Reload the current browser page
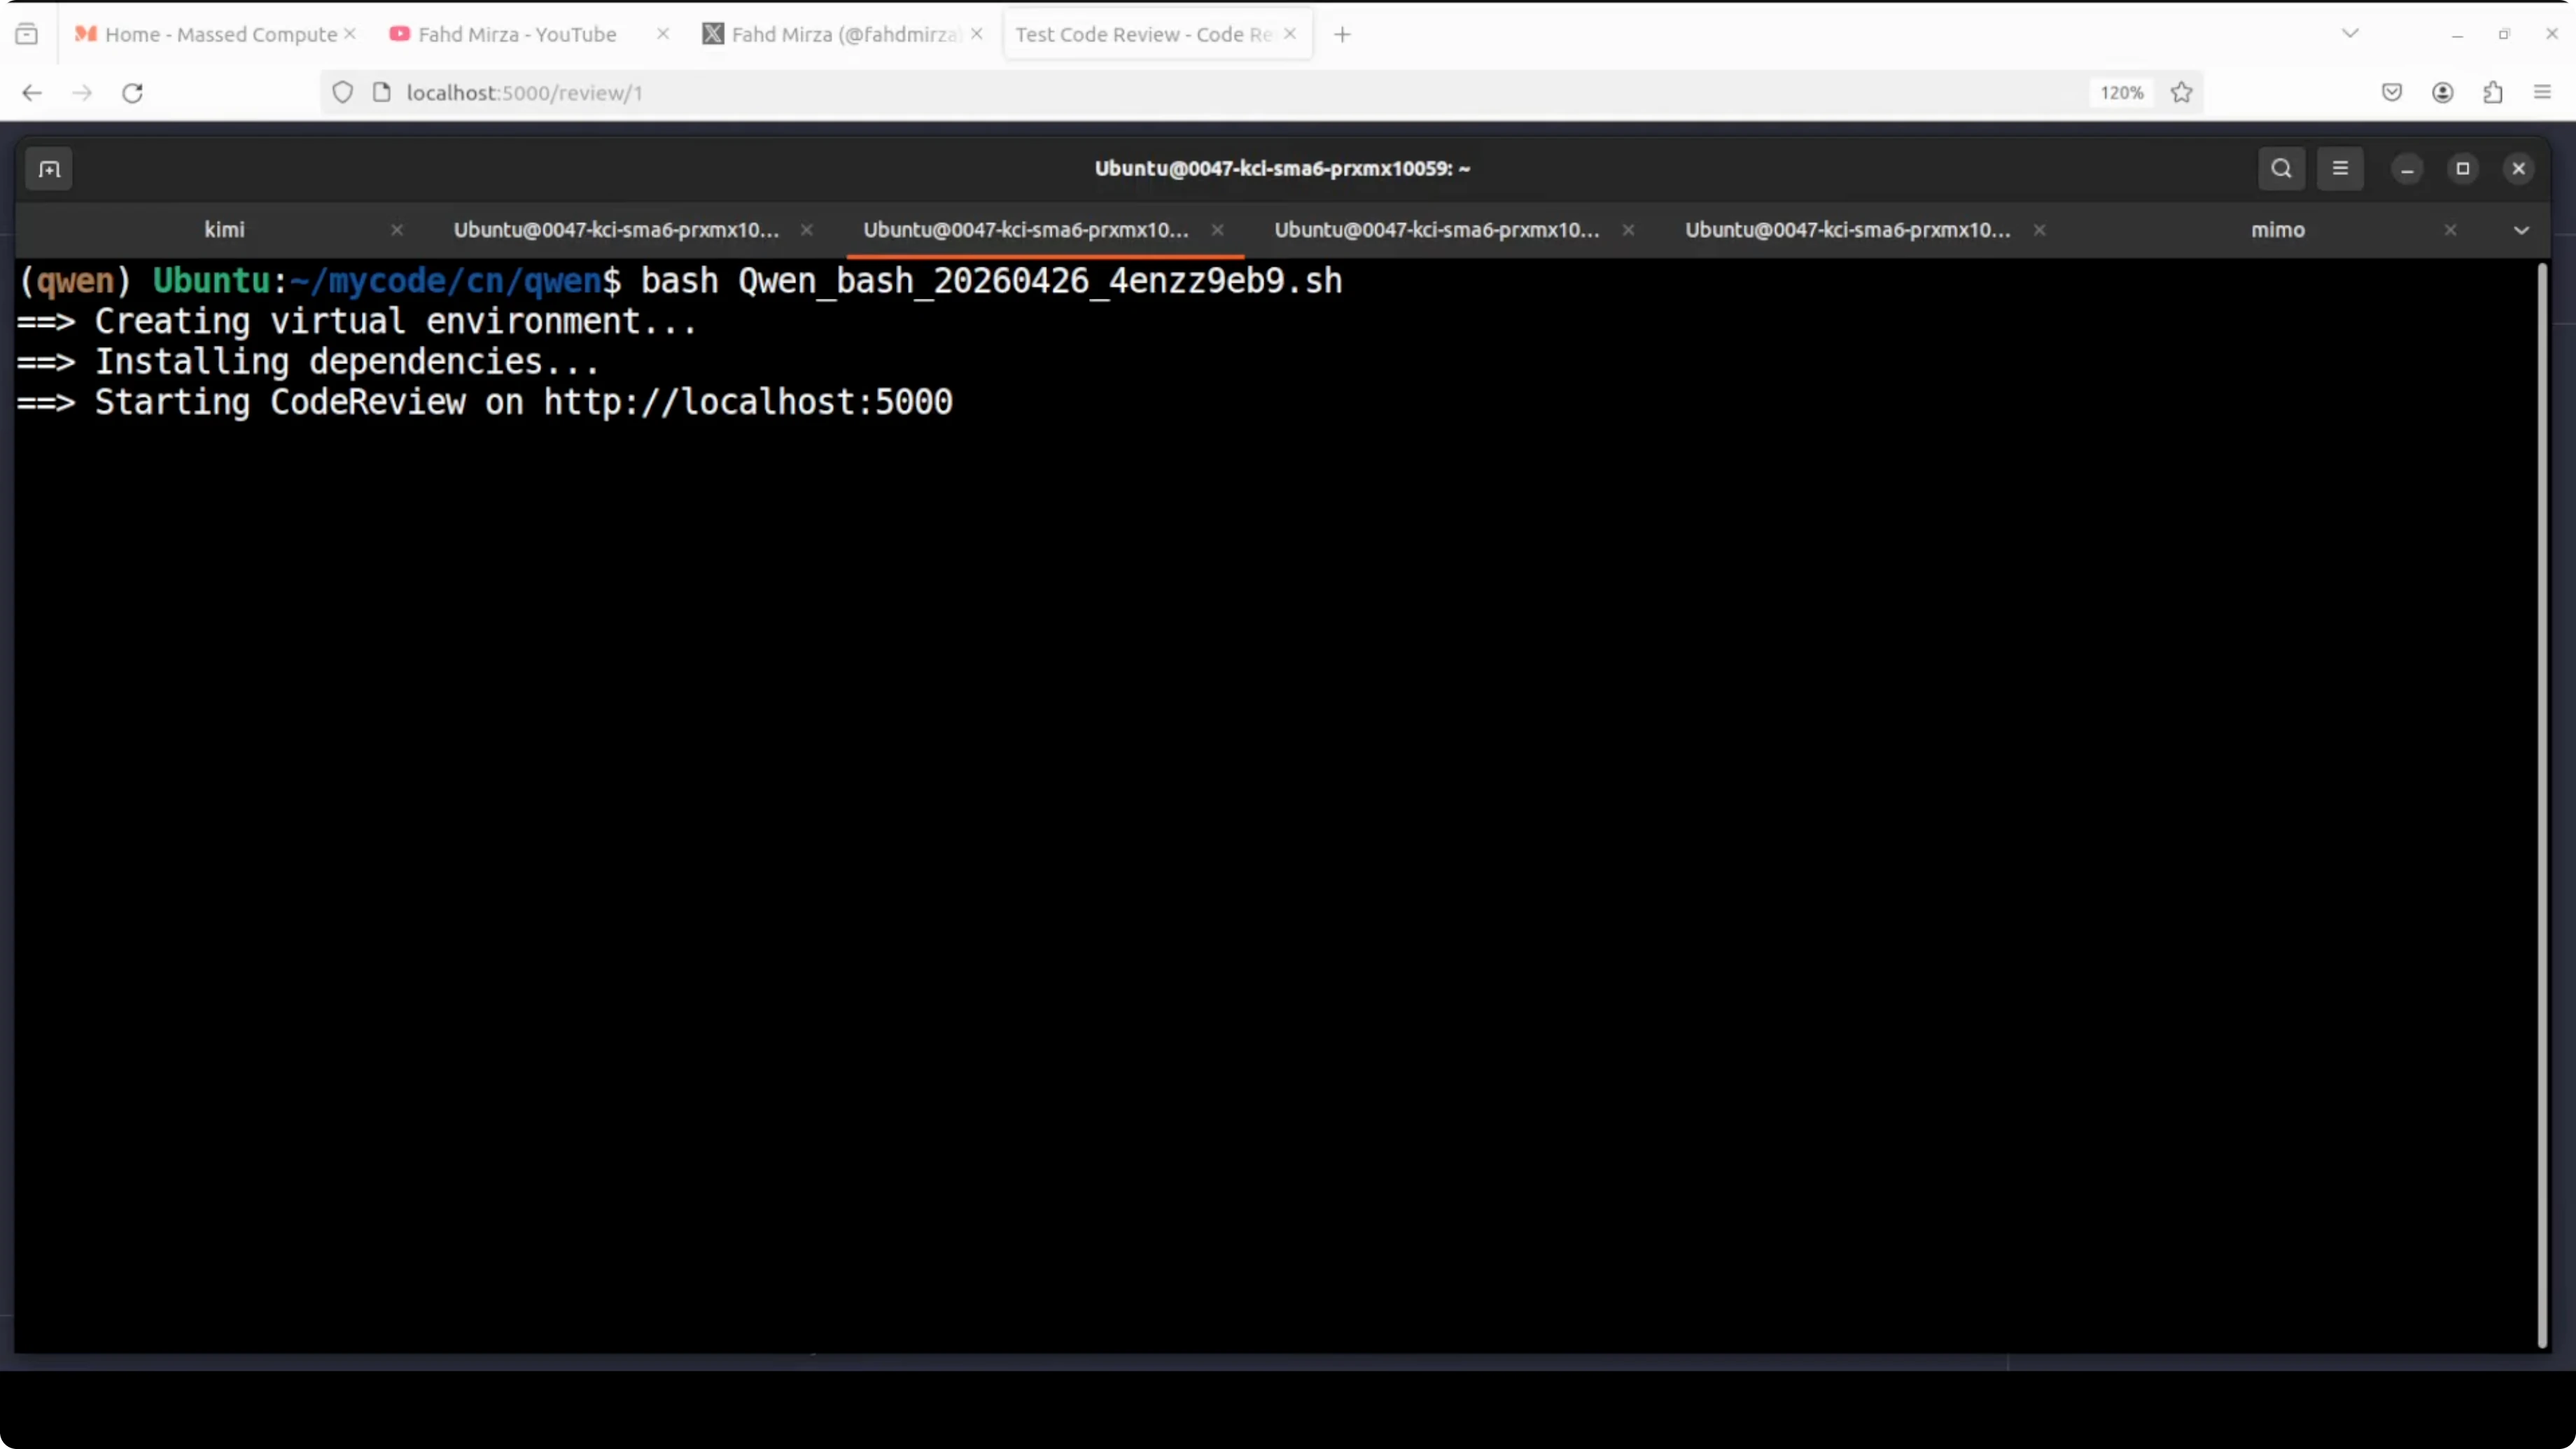Viewport: 2576px width, 1449px height. (x=132, y=93)
